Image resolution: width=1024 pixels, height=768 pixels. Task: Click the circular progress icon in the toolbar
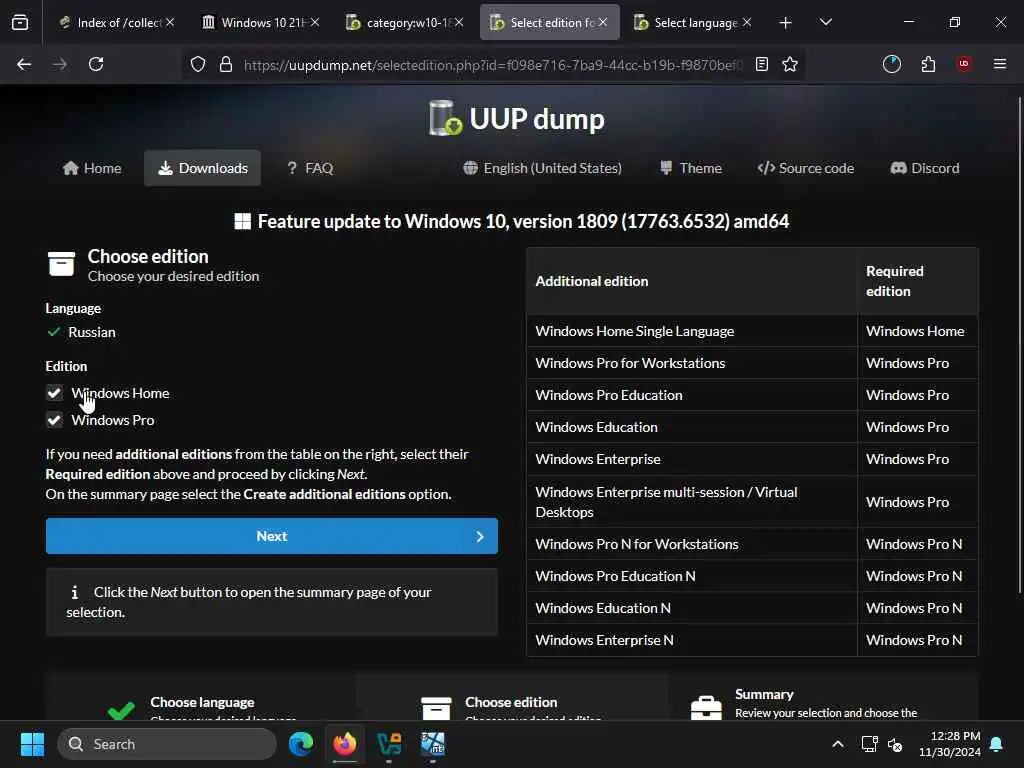point(891,64)
